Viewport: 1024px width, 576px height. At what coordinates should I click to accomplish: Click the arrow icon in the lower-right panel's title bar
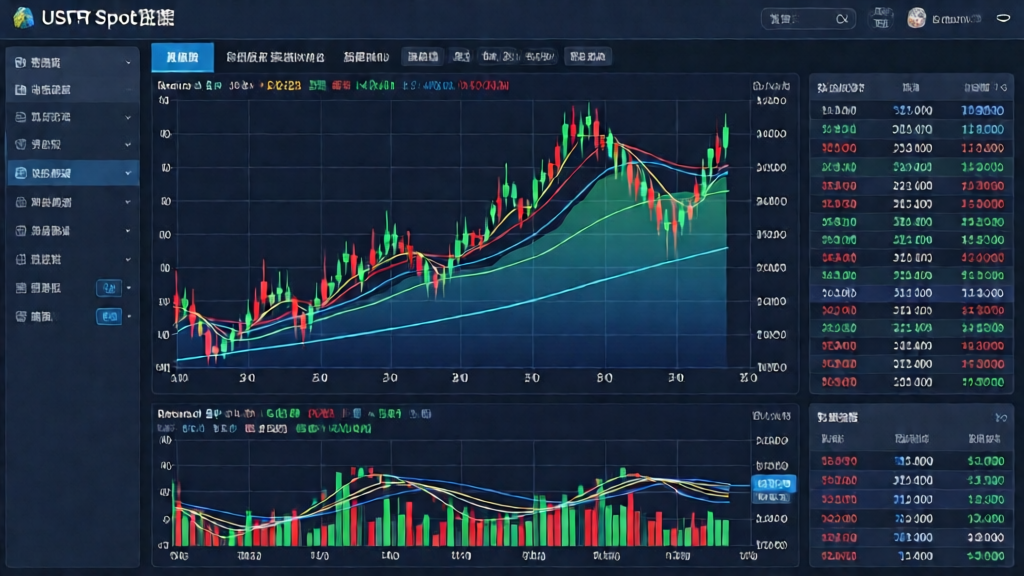tap(1001, 417)
